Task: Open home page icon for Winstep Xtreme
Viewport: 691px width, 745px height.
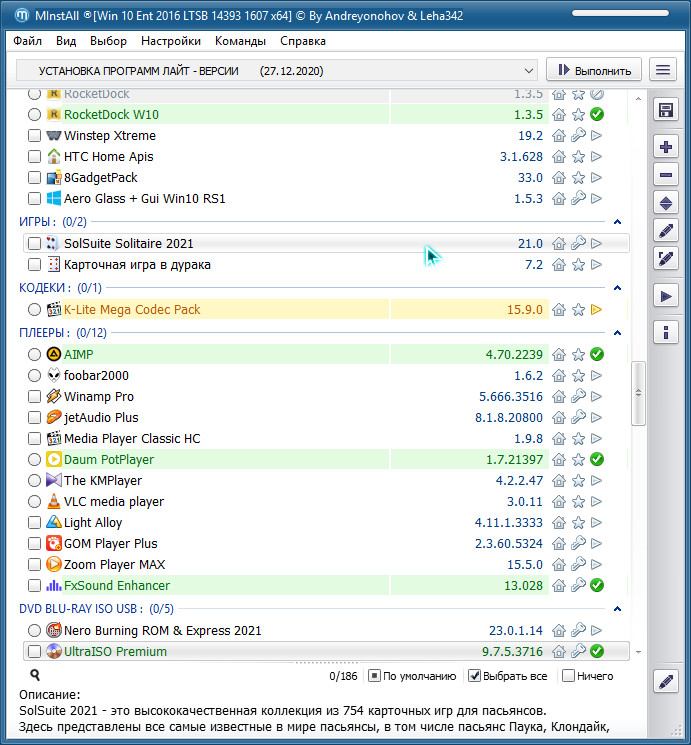Action: pyautogui.click(x=559, y=135)
